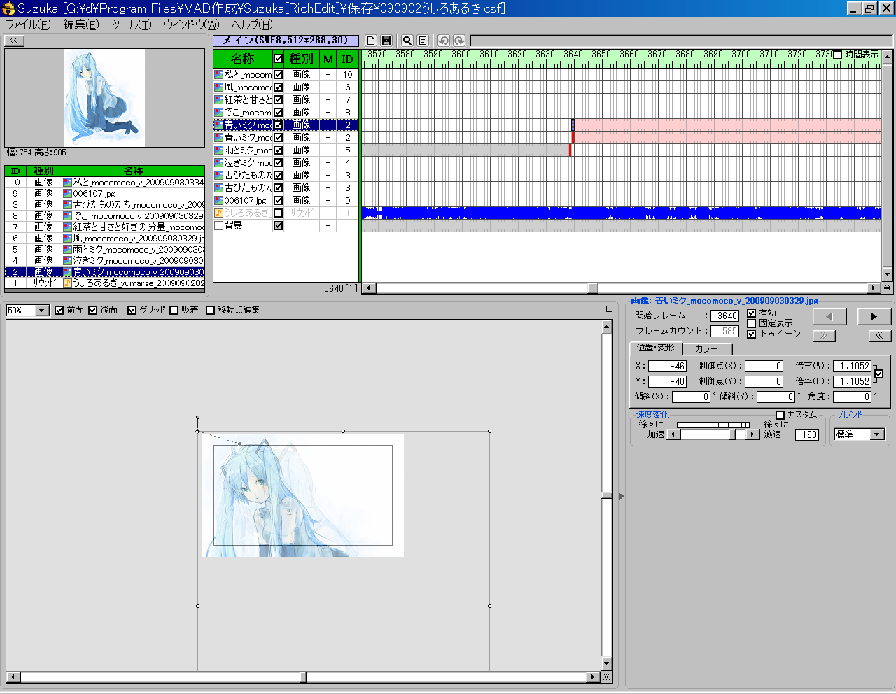Click the magnifier zoom toolbar icon
The width and height of the screenshot is (896, 694).
(407, 41)
